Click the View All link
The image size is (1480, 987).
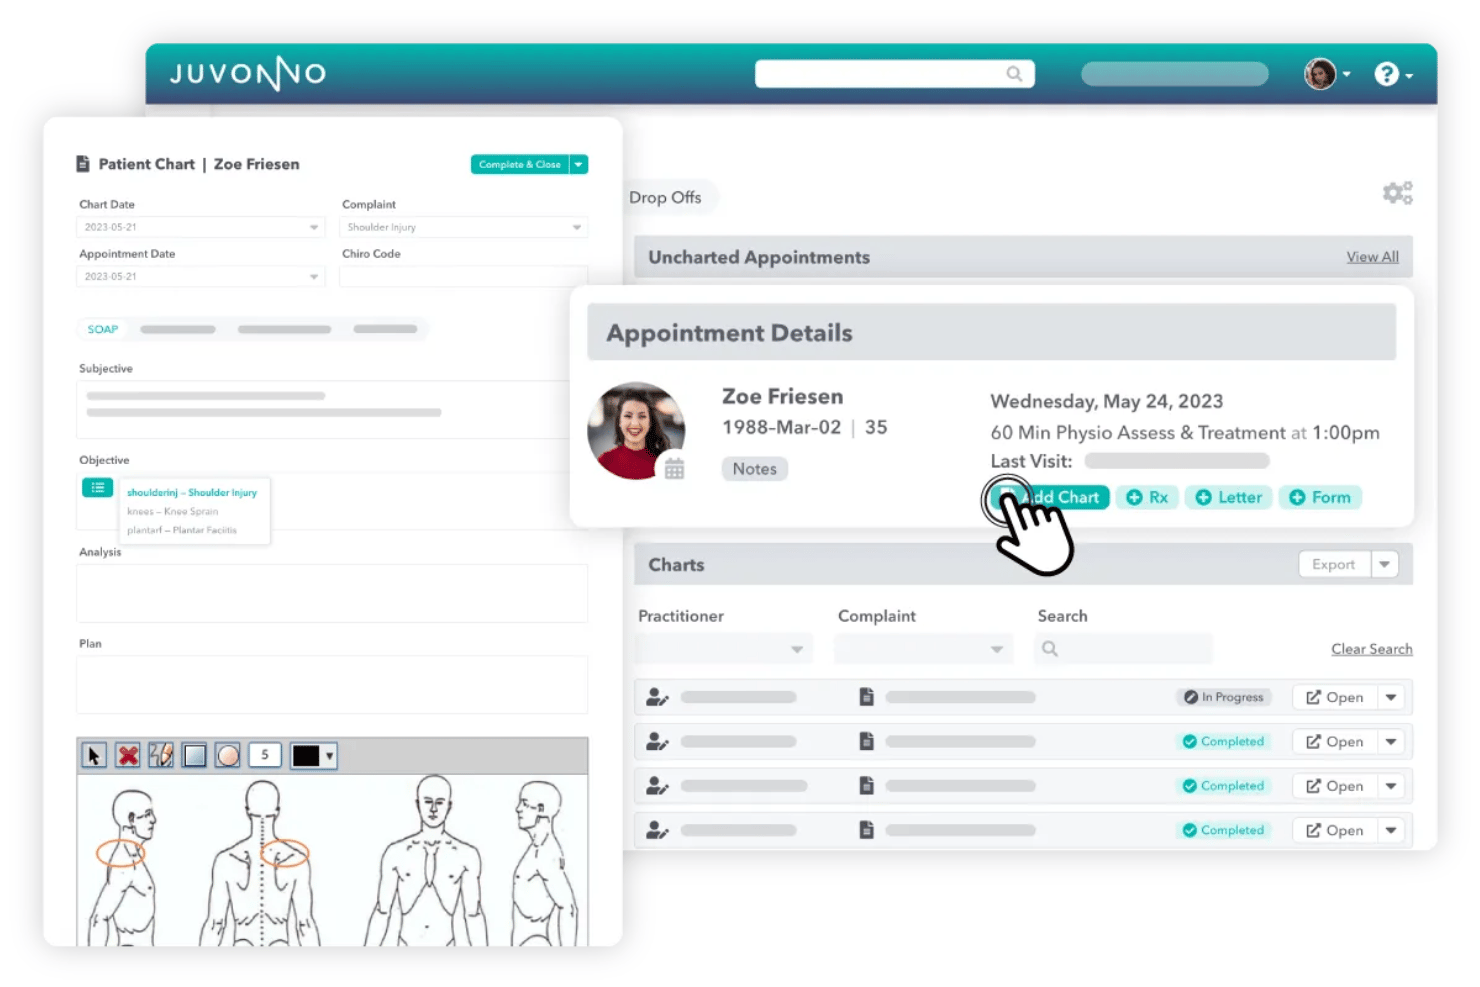pos(1372,257)
